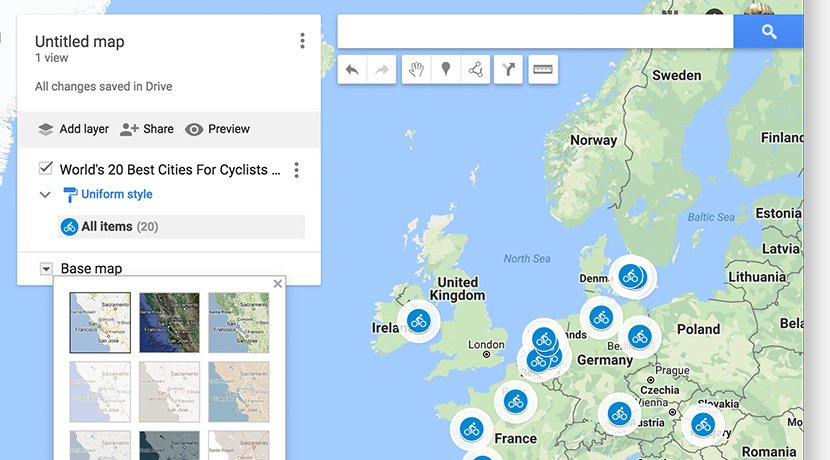
Task: Select the draw a line tool
Action: pos(475,69)
